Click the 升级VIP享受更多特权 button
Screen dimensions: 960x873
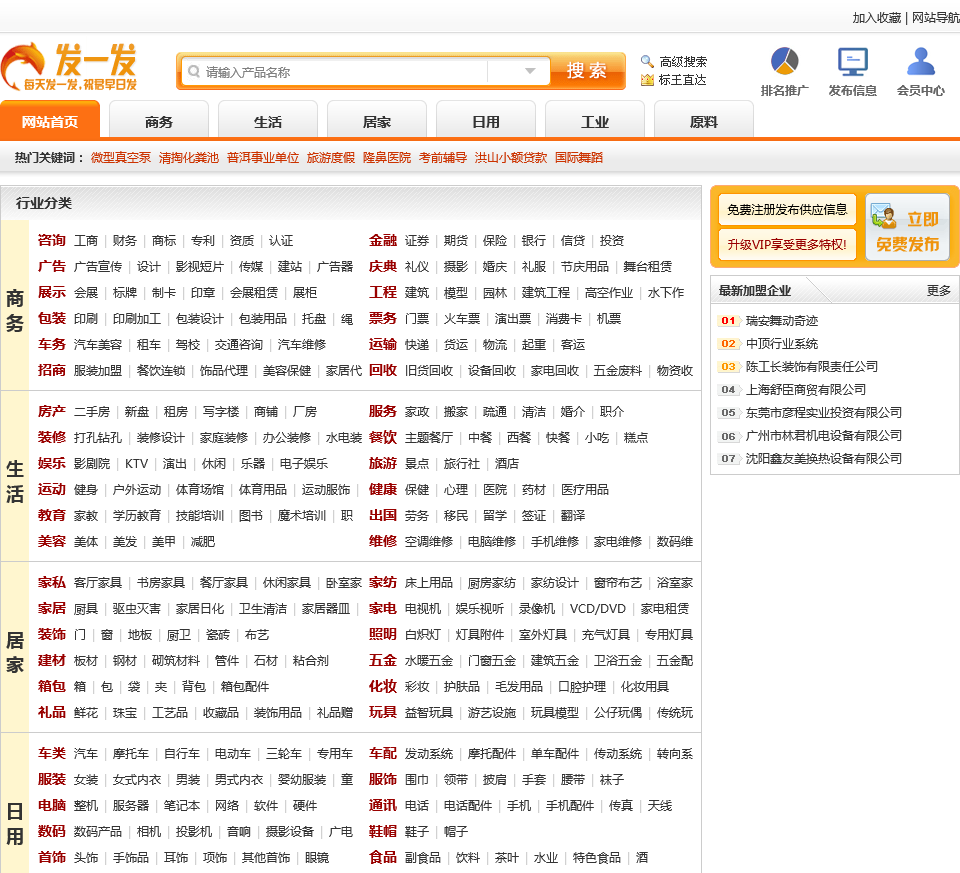[x=787, y=244]
